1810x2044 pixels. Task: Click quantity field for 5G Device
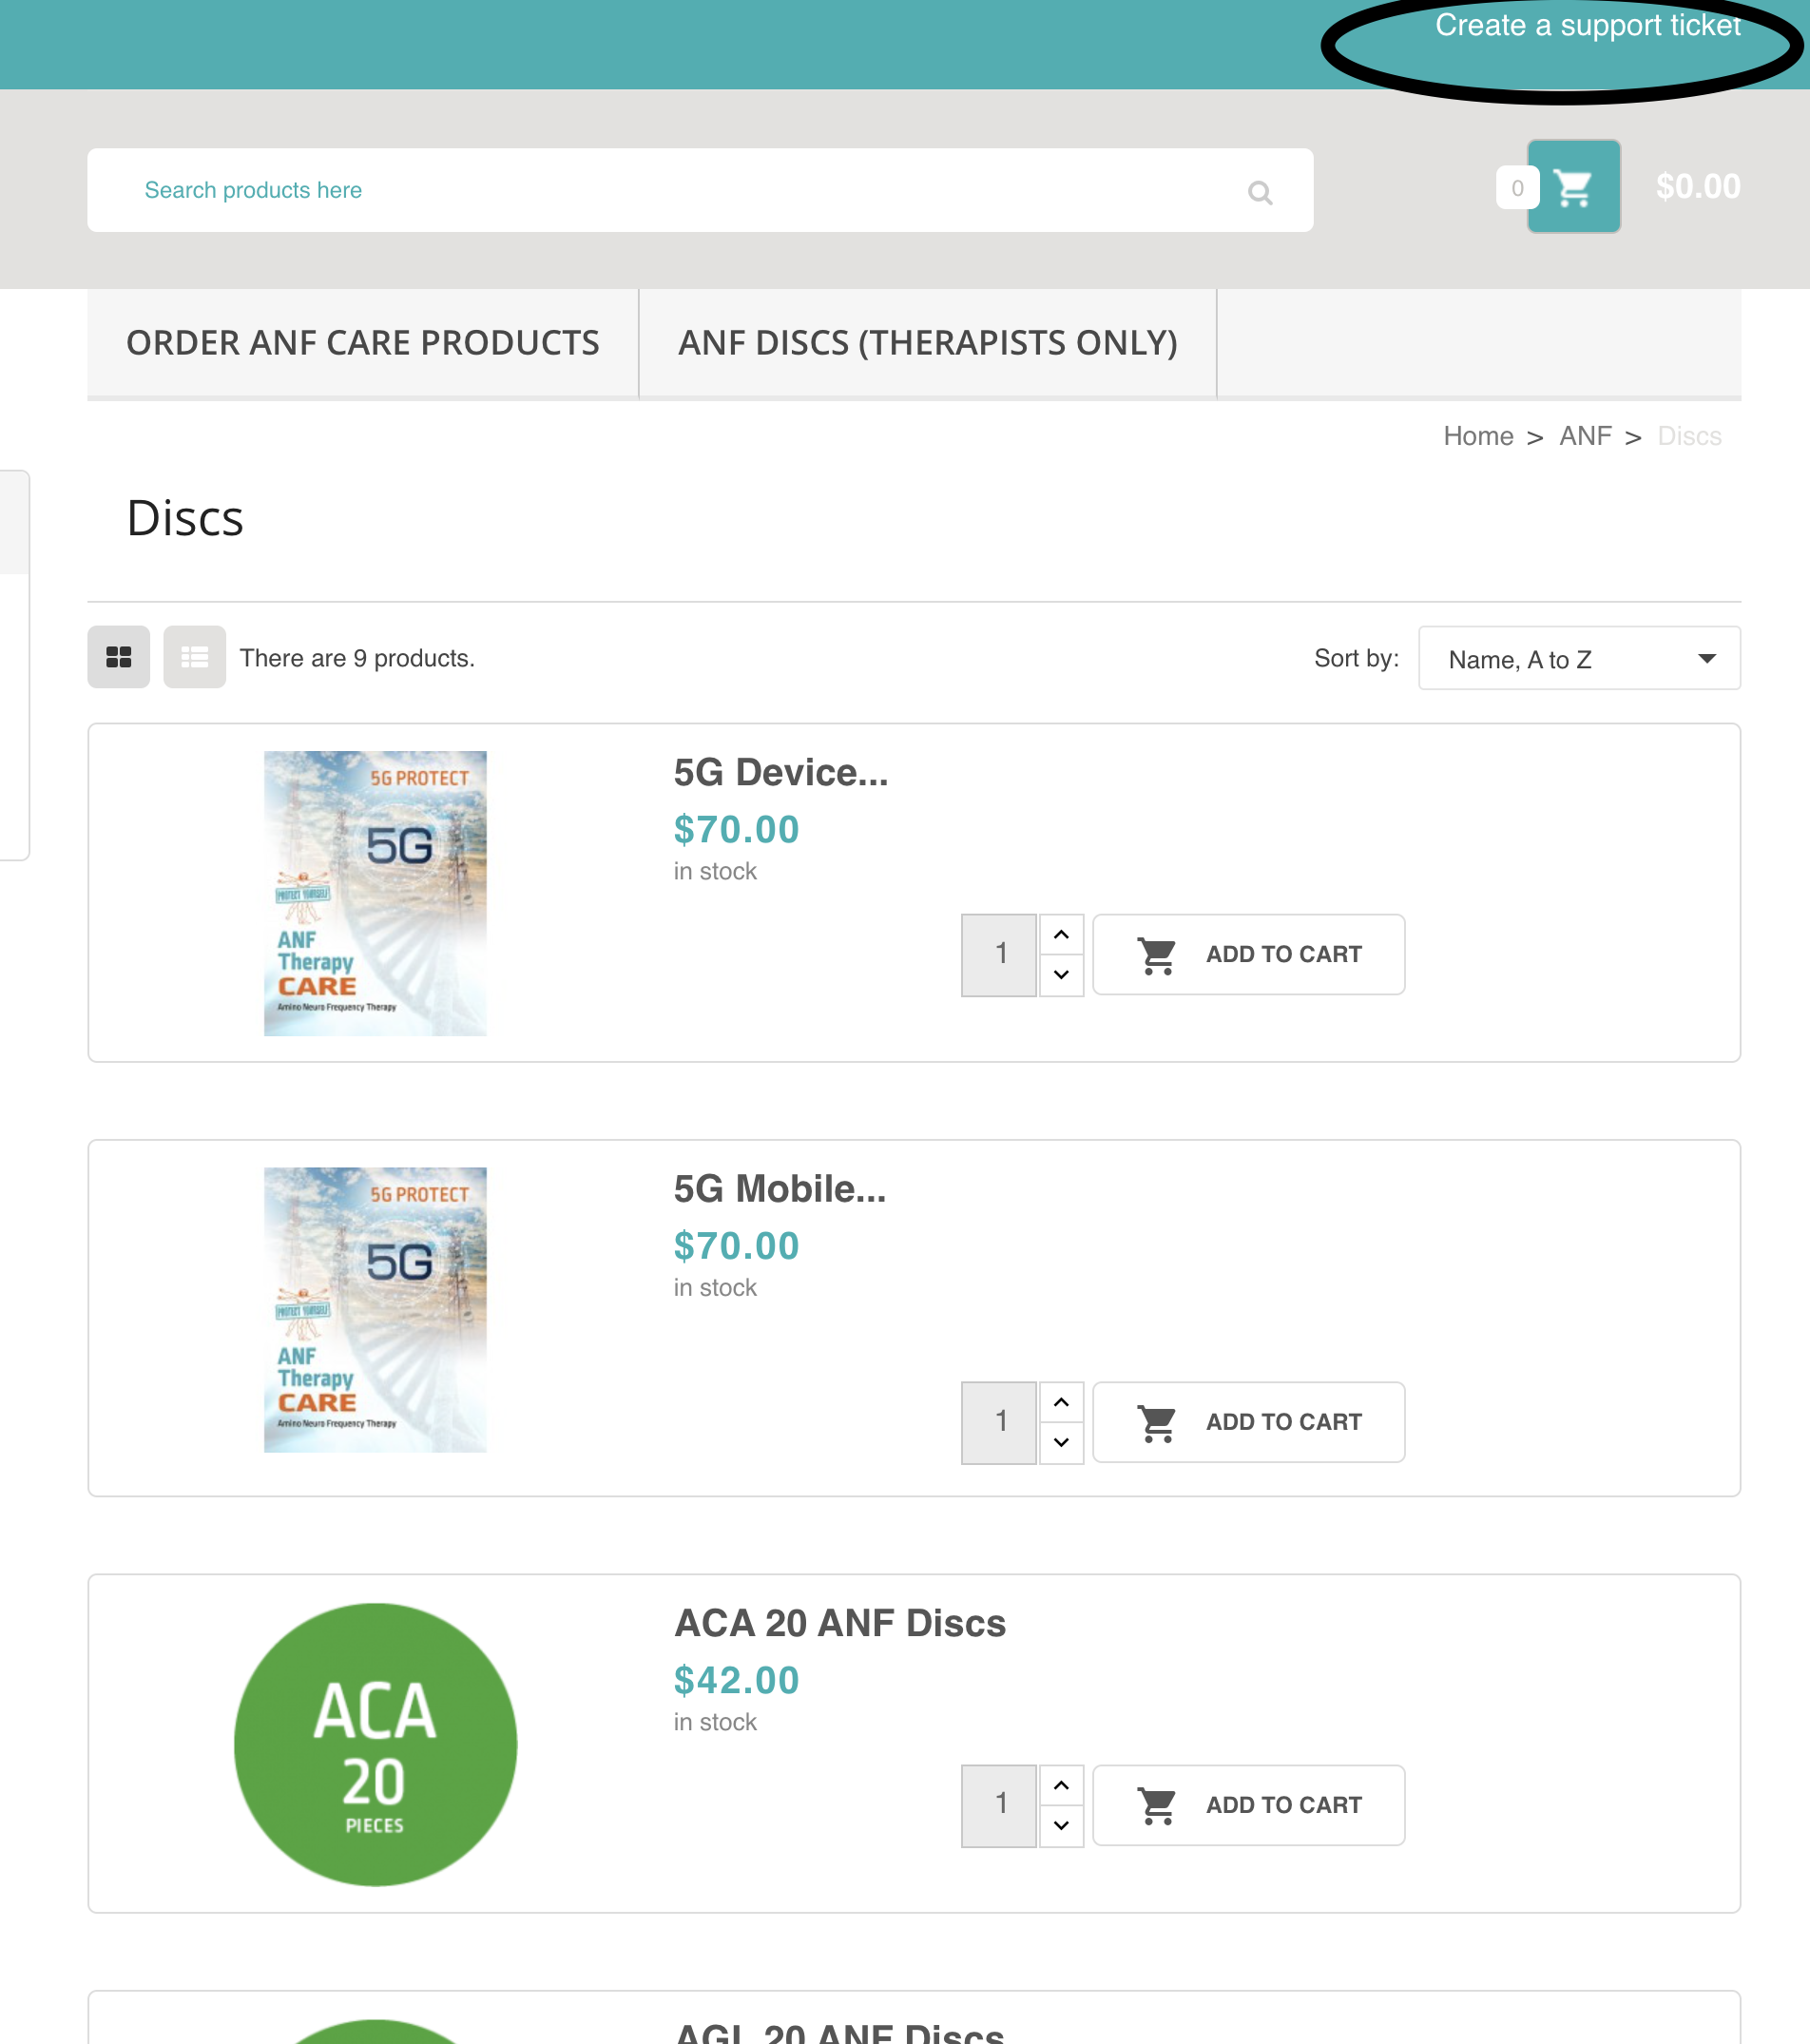(999, 955)
